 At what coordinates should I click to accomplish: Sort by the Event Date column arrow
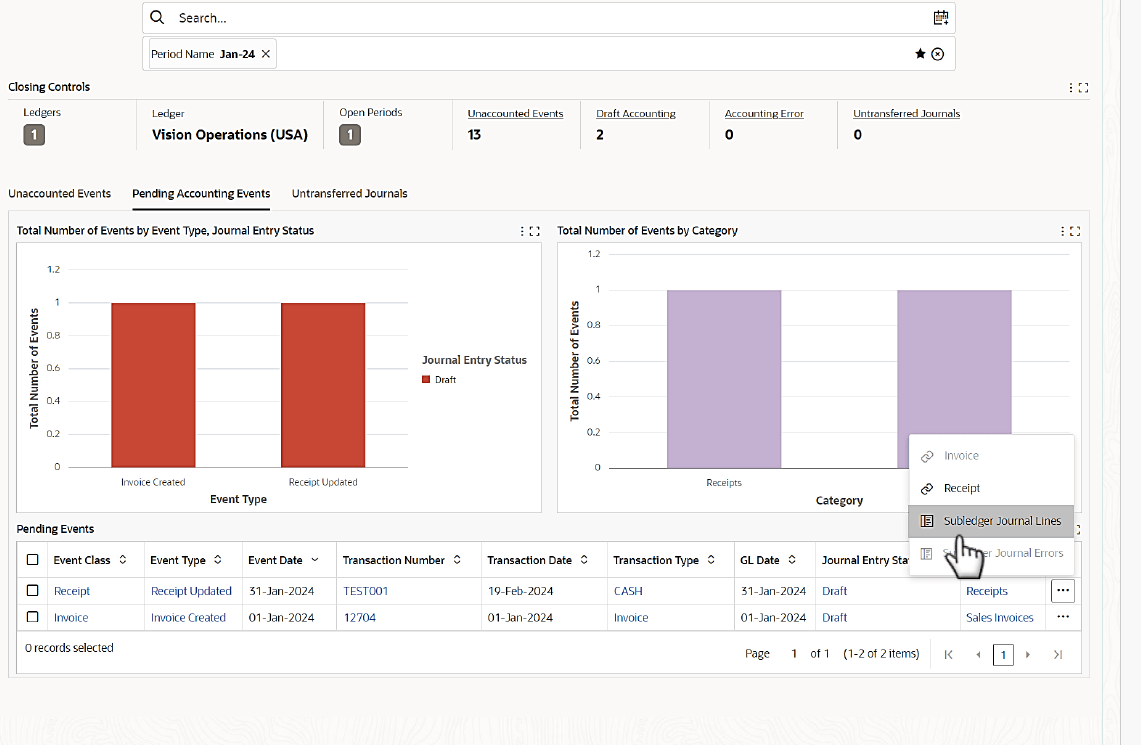click(x=314, y=559)
